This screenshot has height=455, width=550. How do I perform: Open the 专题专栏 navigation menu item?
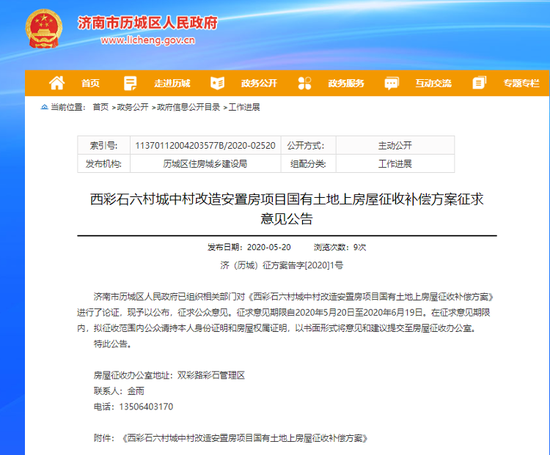pyautogui.click(x=522, y=83)
